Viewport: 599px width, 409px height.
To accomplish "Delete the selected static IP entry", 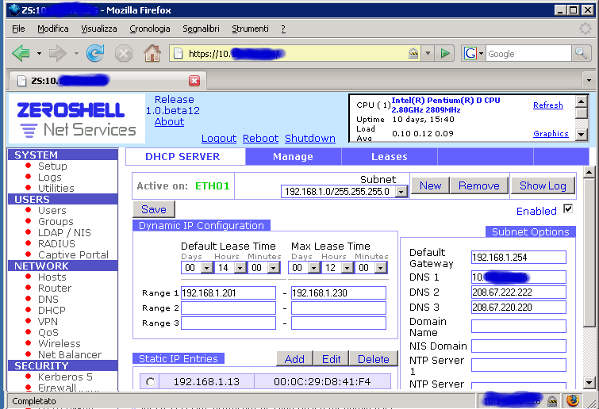I will coord(373,359).
